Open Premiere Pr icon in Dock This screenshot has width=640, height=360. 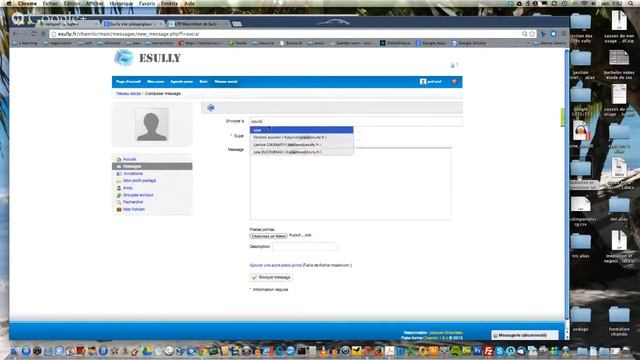click(477, 351)
